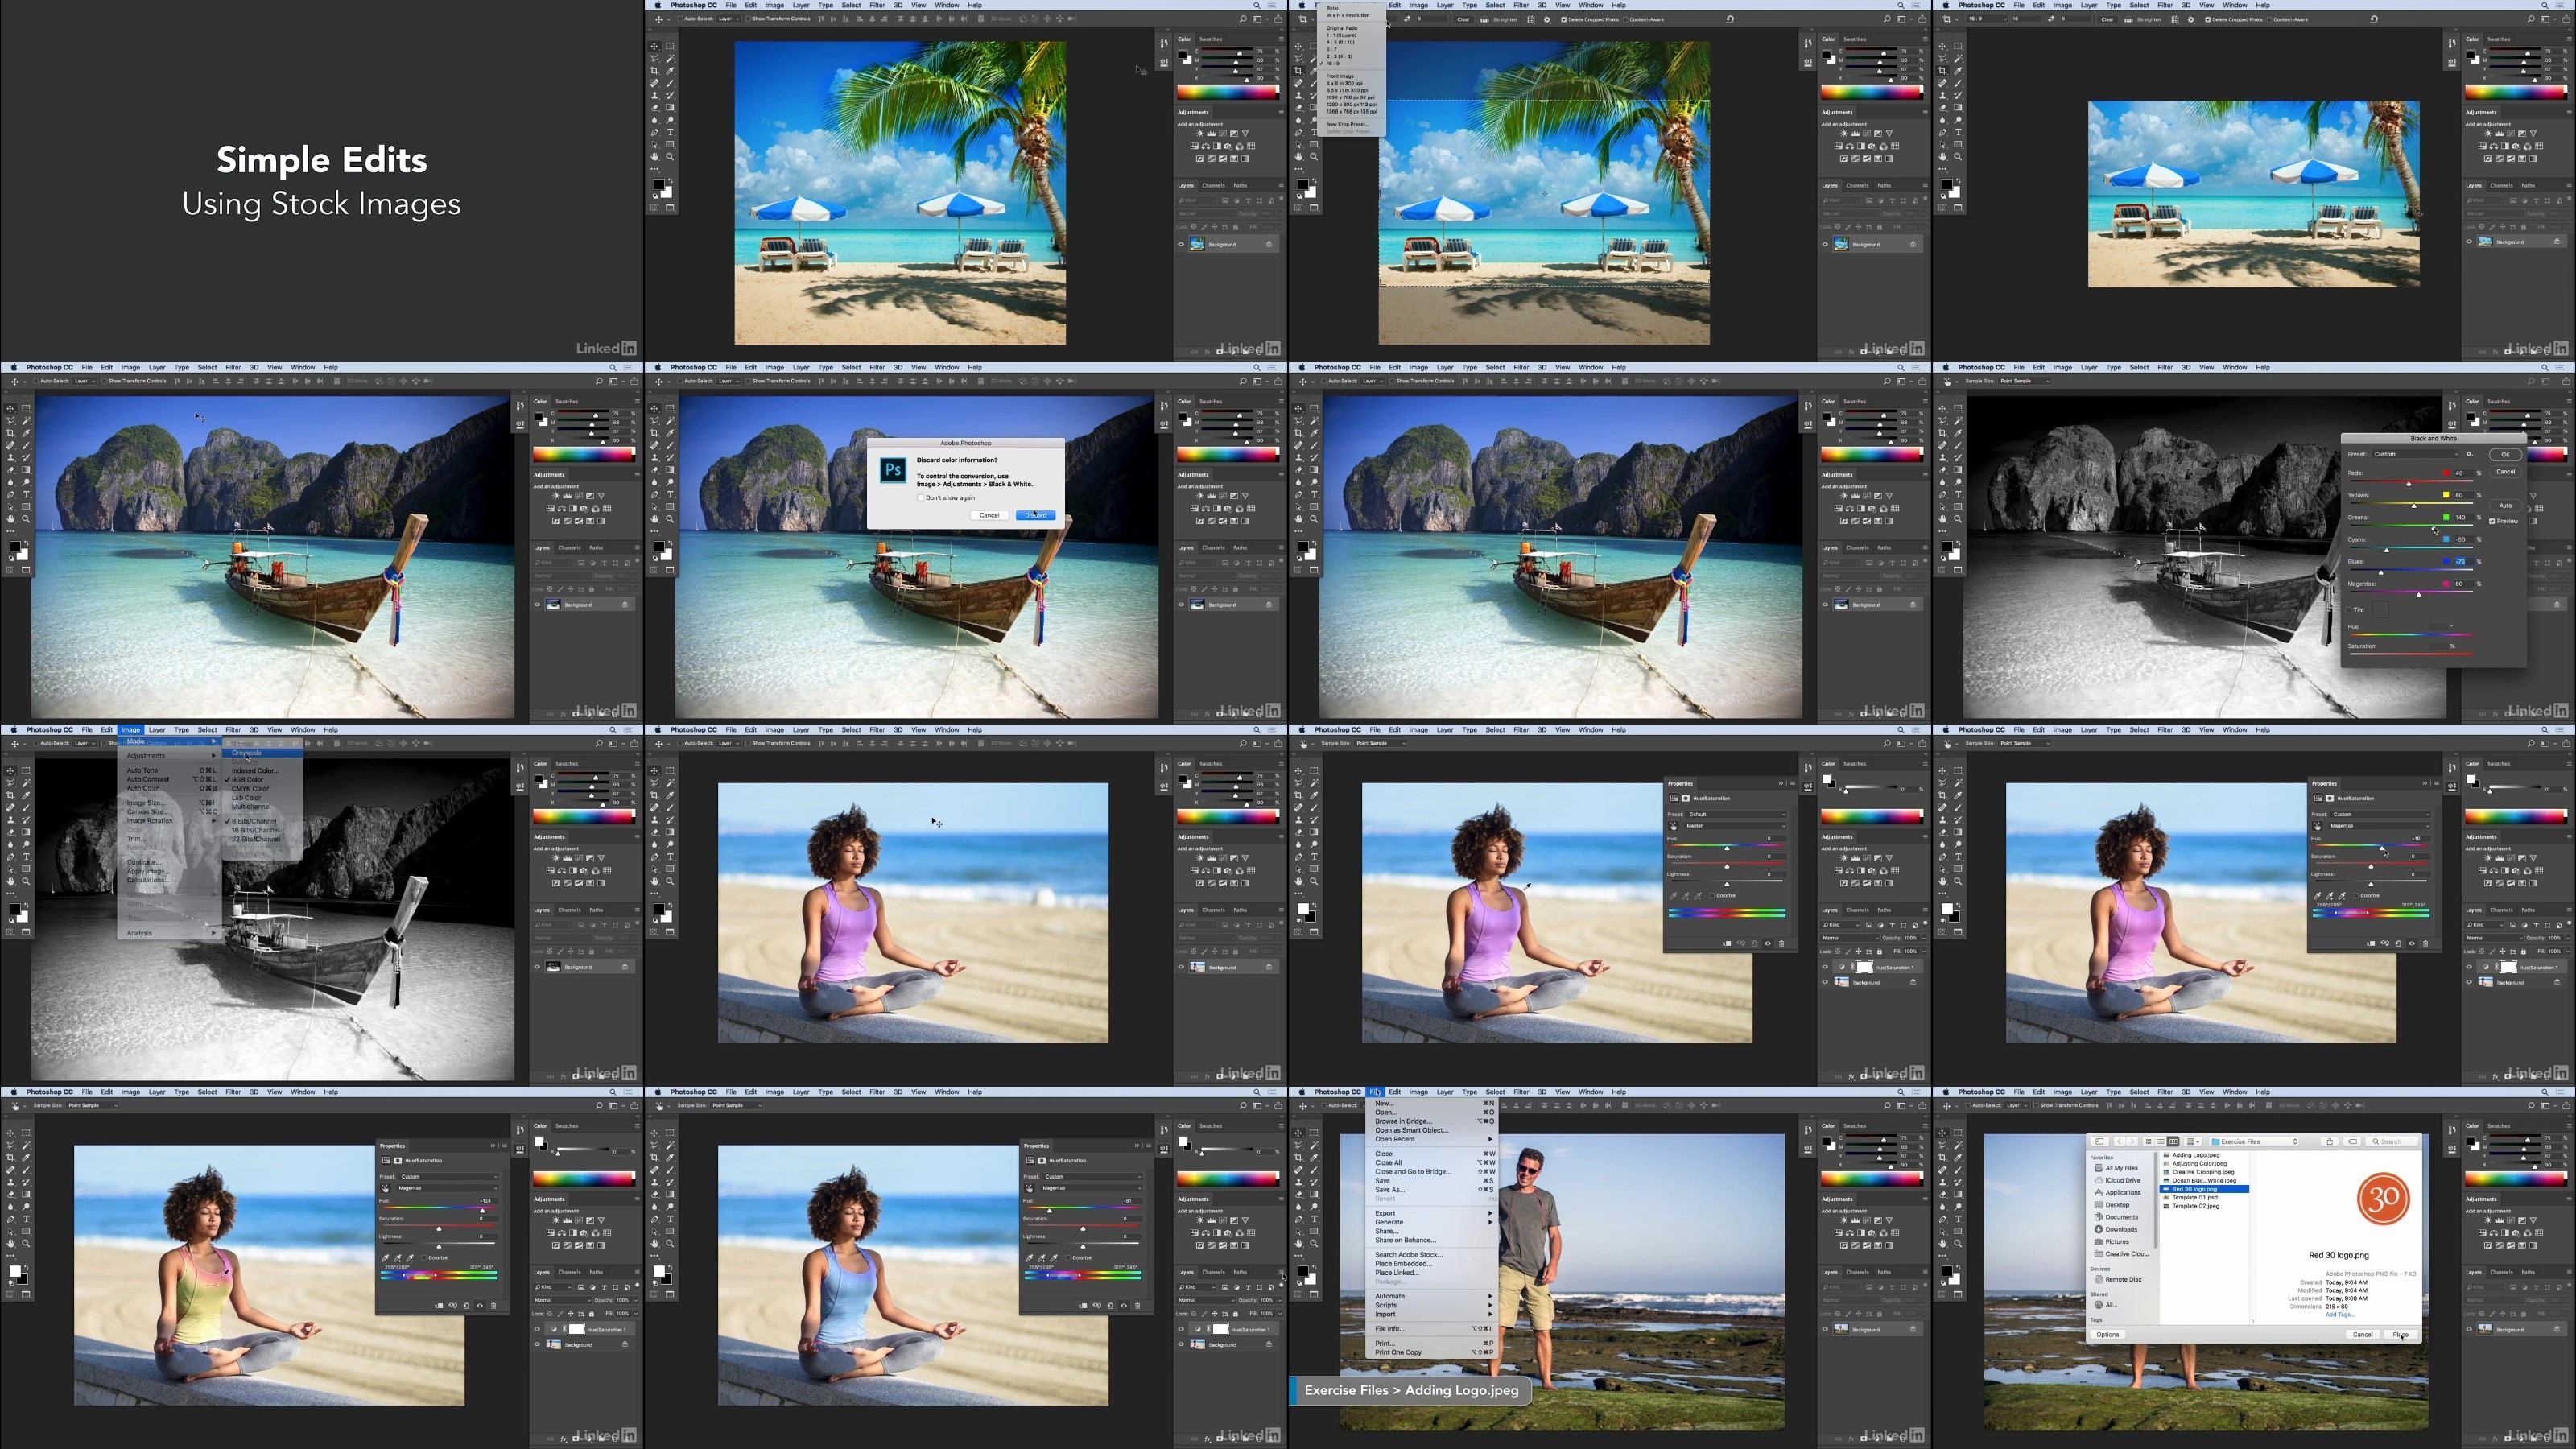The image size is (2576, 1449).
Task: Choose Place Embedded... in the File menu
Action: pos(1403,1264)
